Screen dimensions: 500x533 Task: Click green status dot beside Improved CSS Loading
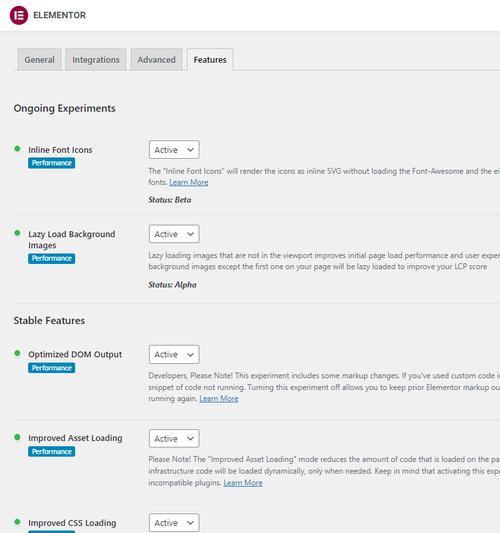click(x=17, y=522)
